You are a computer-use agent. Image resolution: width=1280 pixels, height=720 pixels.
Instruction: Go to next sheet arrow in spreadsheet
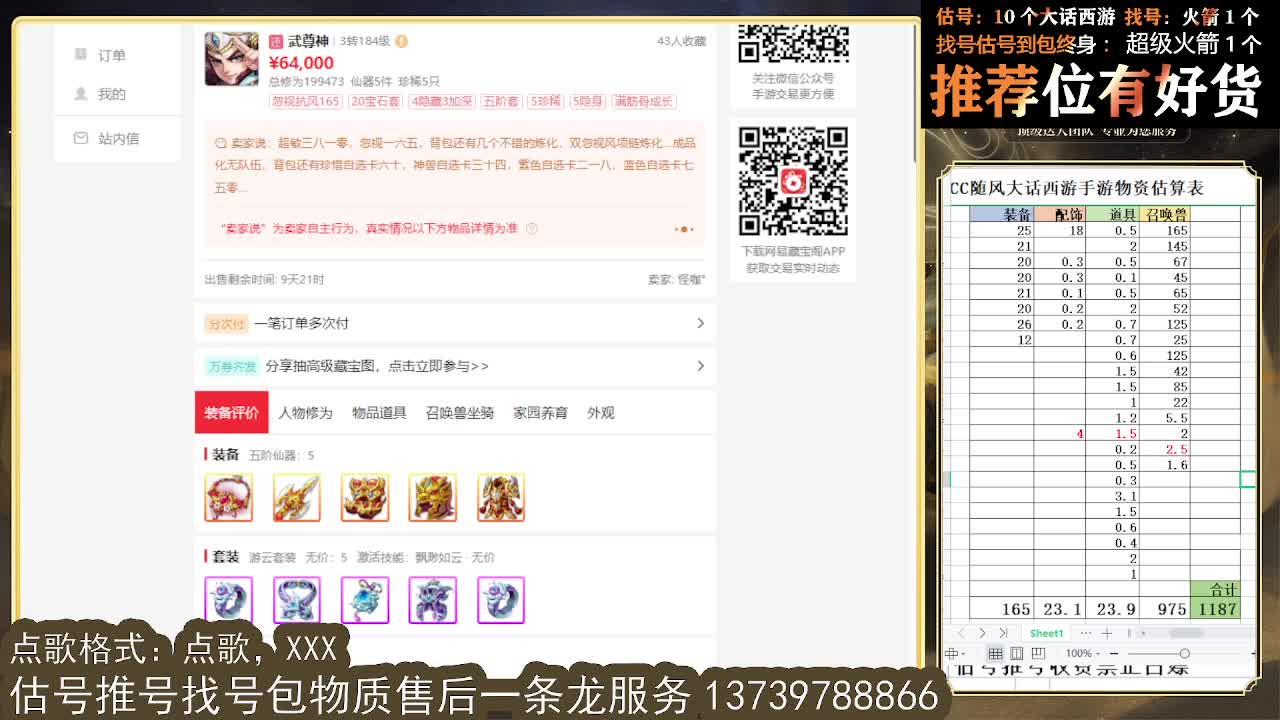pyautogui.click(x=982, y=633)
